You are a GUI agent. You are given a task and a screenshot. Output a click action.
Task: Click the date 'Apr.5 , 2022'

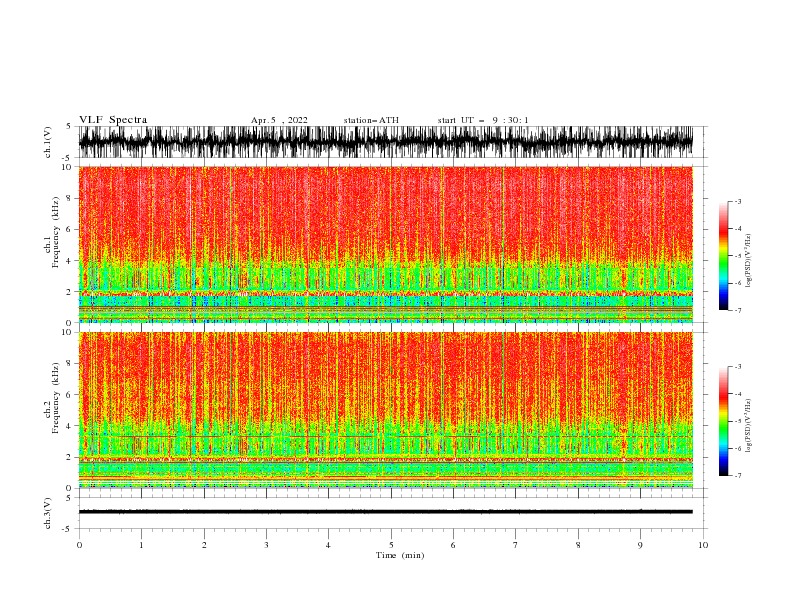(279, 120)
